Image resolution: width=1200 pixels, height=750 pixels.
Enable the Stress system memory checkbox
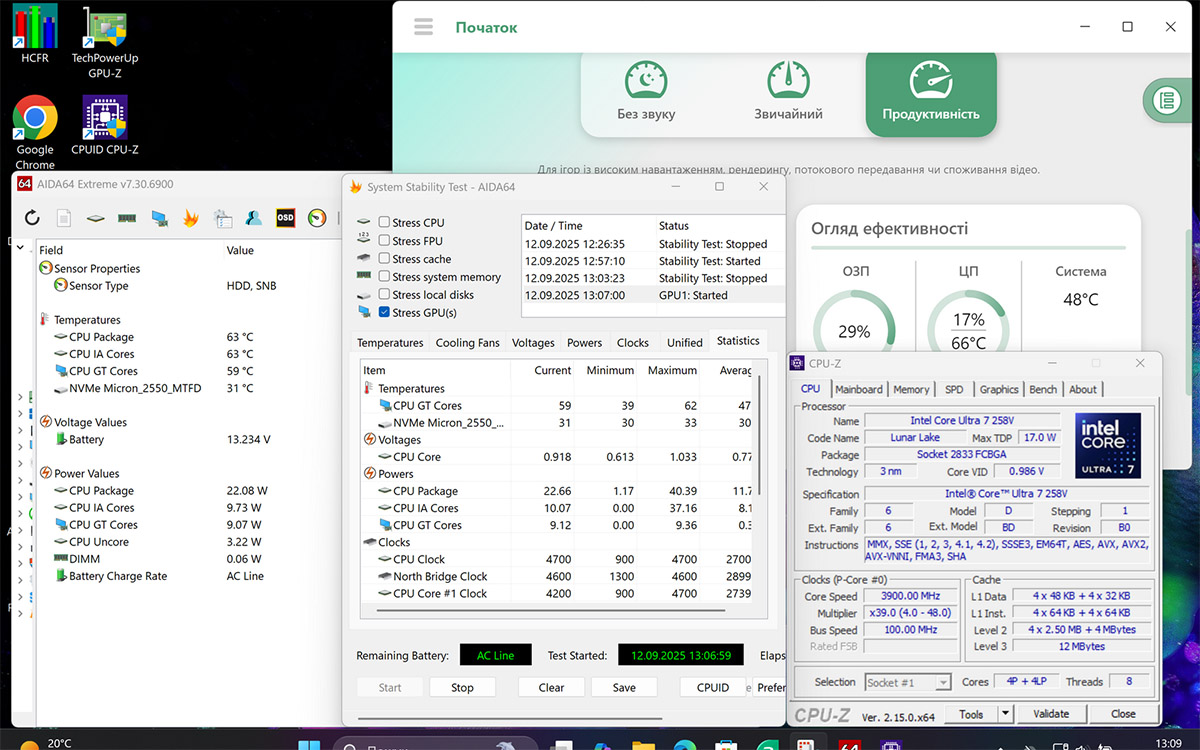384,277
